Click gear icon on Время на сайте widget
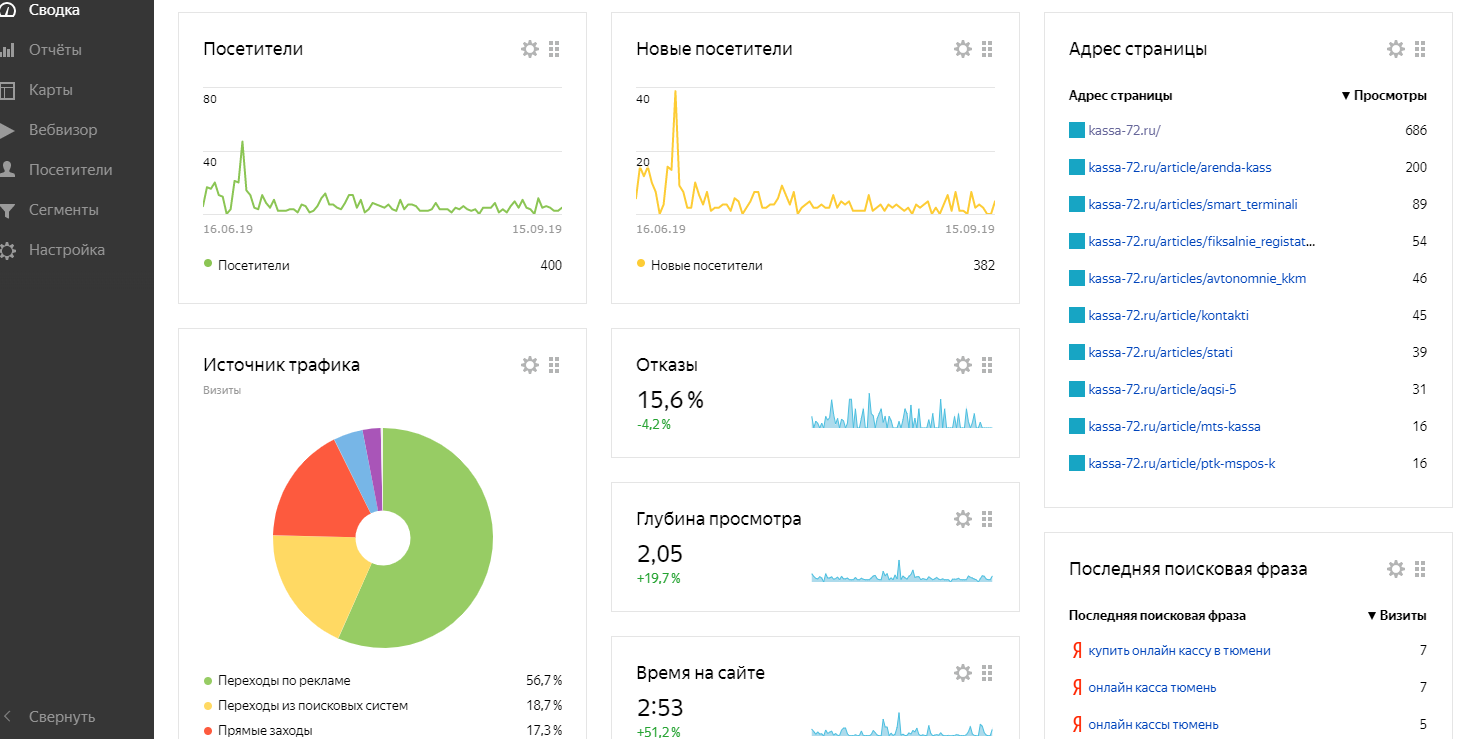 click(963, 673)
